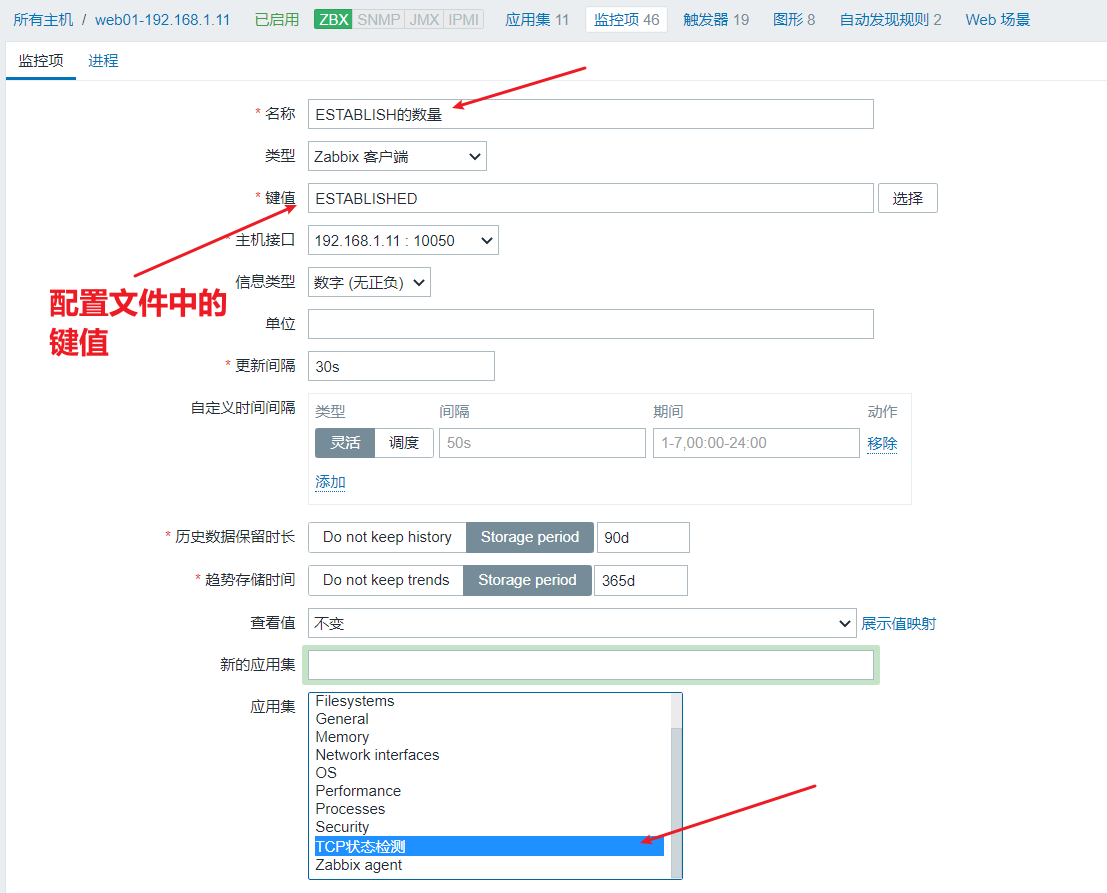Image resolution: width=1107 pixels, height=893 pixels.
Task: Focus the 键值 ESTABLISHED input field
Action: tap(590, 198)
